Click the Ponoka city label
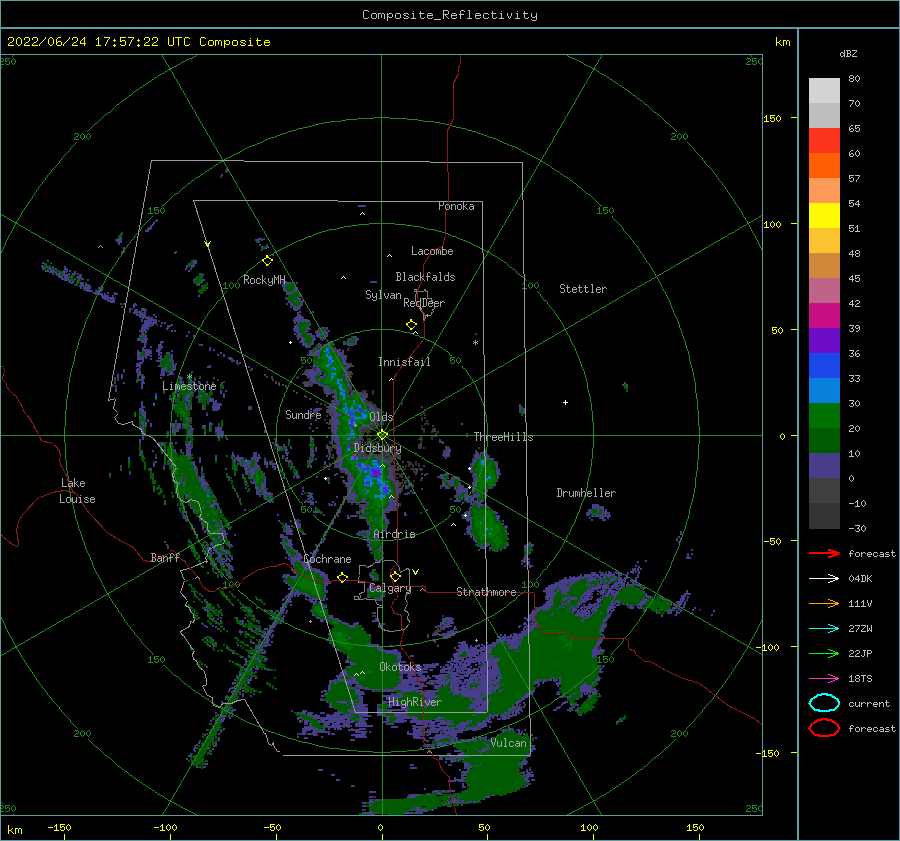900x841 pixels. (456, 206)
